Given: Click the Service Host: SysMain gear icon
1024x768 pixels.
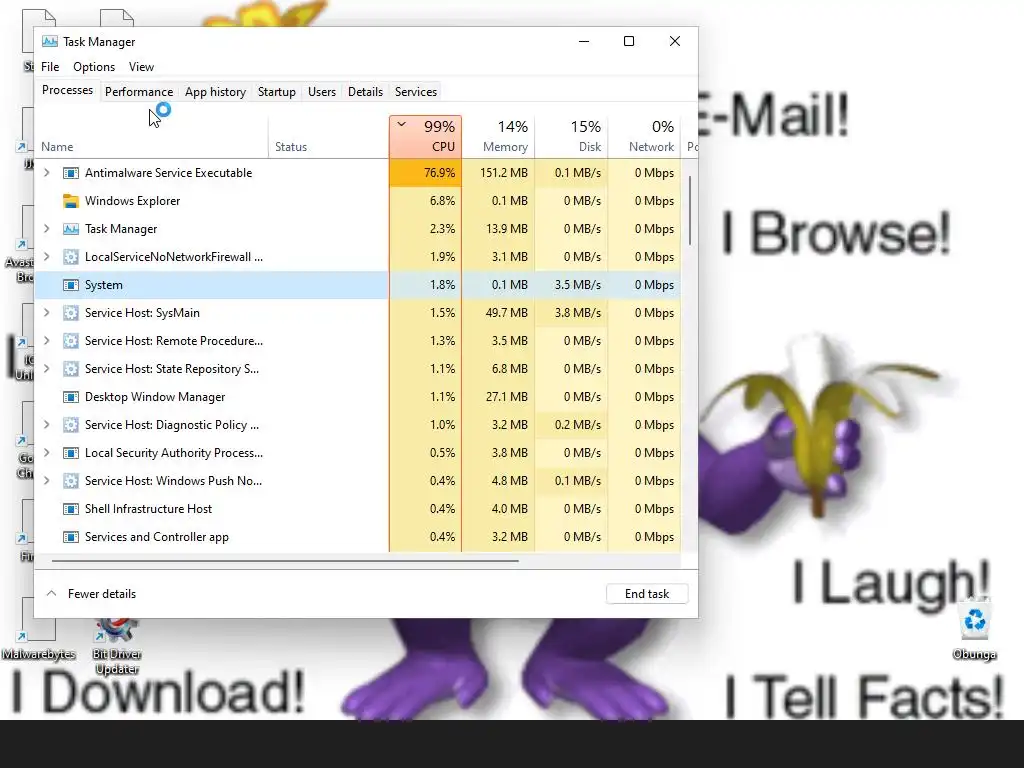Looking at the screenshot, I should coord(71,313).
